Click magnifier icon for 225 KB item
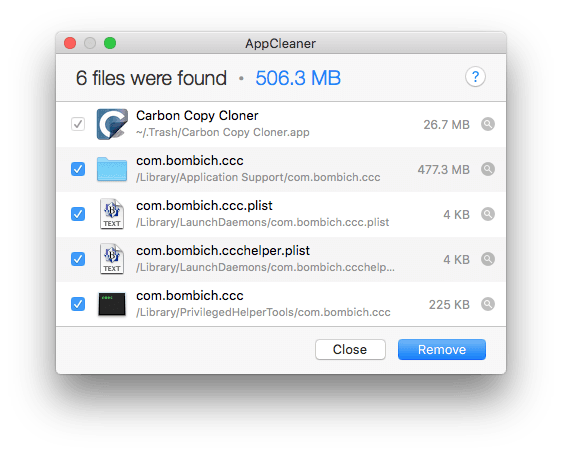562x454 pixels. point(488,304)
